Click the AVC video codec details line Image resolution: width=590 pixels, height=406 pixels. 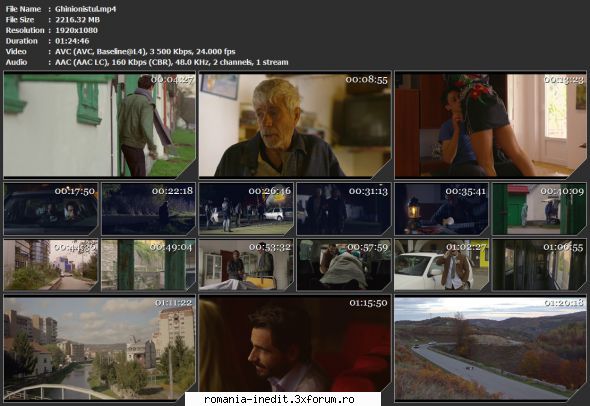point(145,52)
